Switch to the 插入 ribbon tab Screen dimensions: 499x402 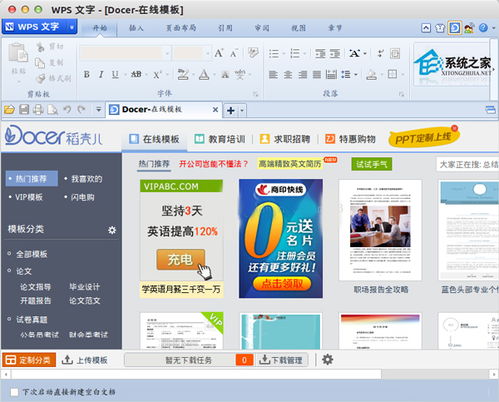coord(136,28)
